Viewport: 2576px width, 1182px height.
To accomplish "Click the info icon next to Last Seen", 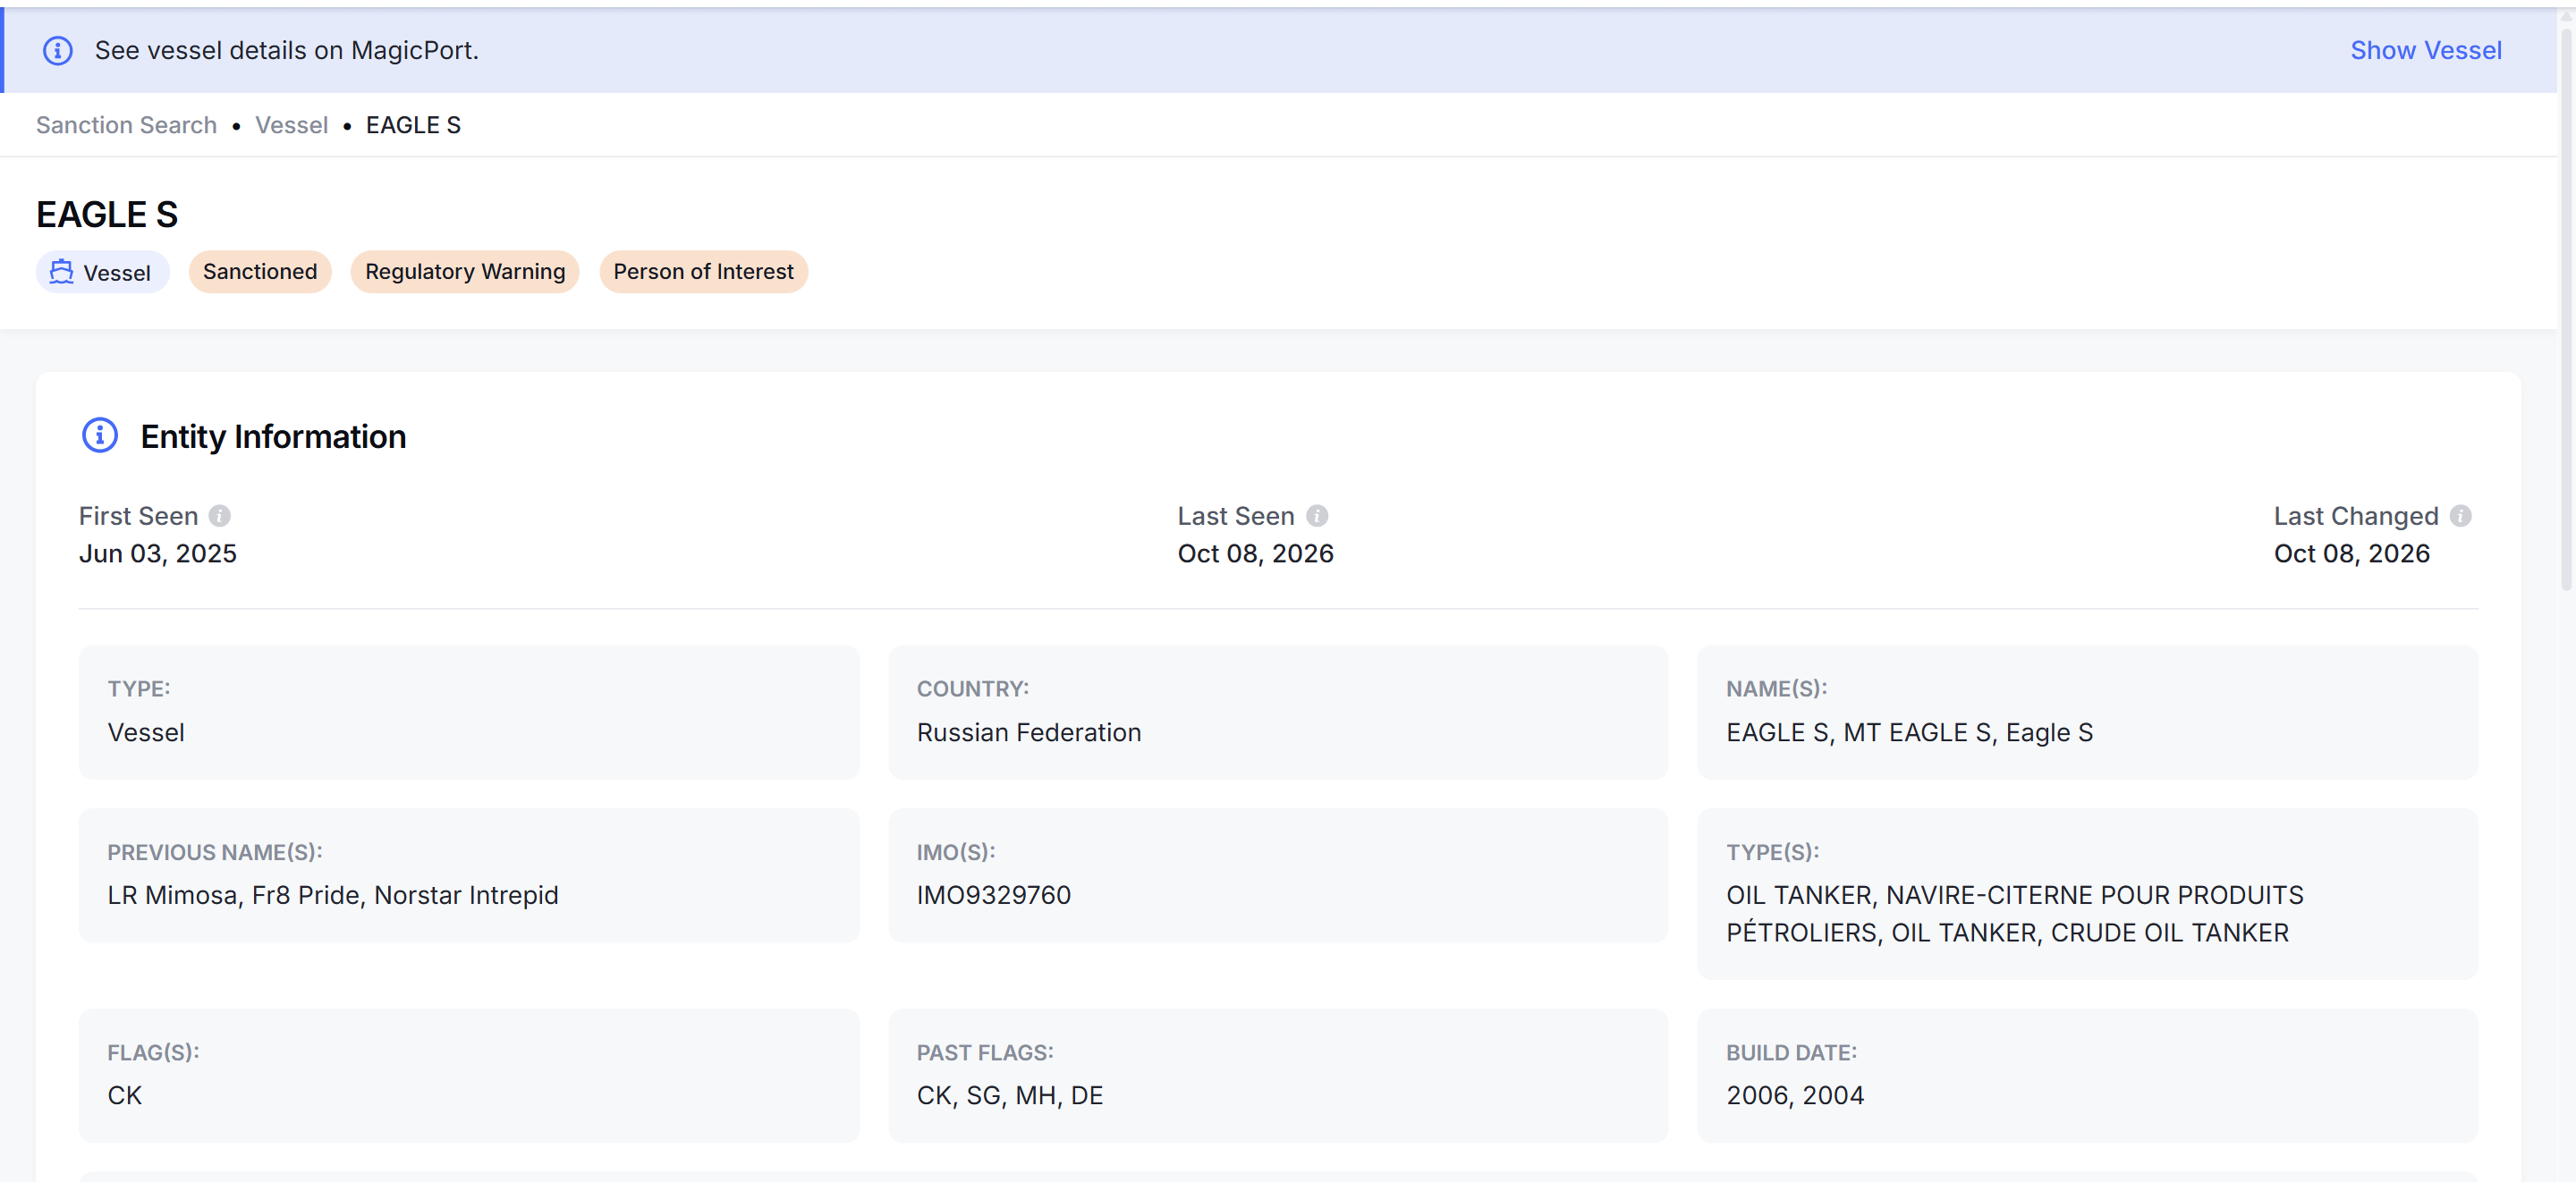I will tap(1317, 516).
